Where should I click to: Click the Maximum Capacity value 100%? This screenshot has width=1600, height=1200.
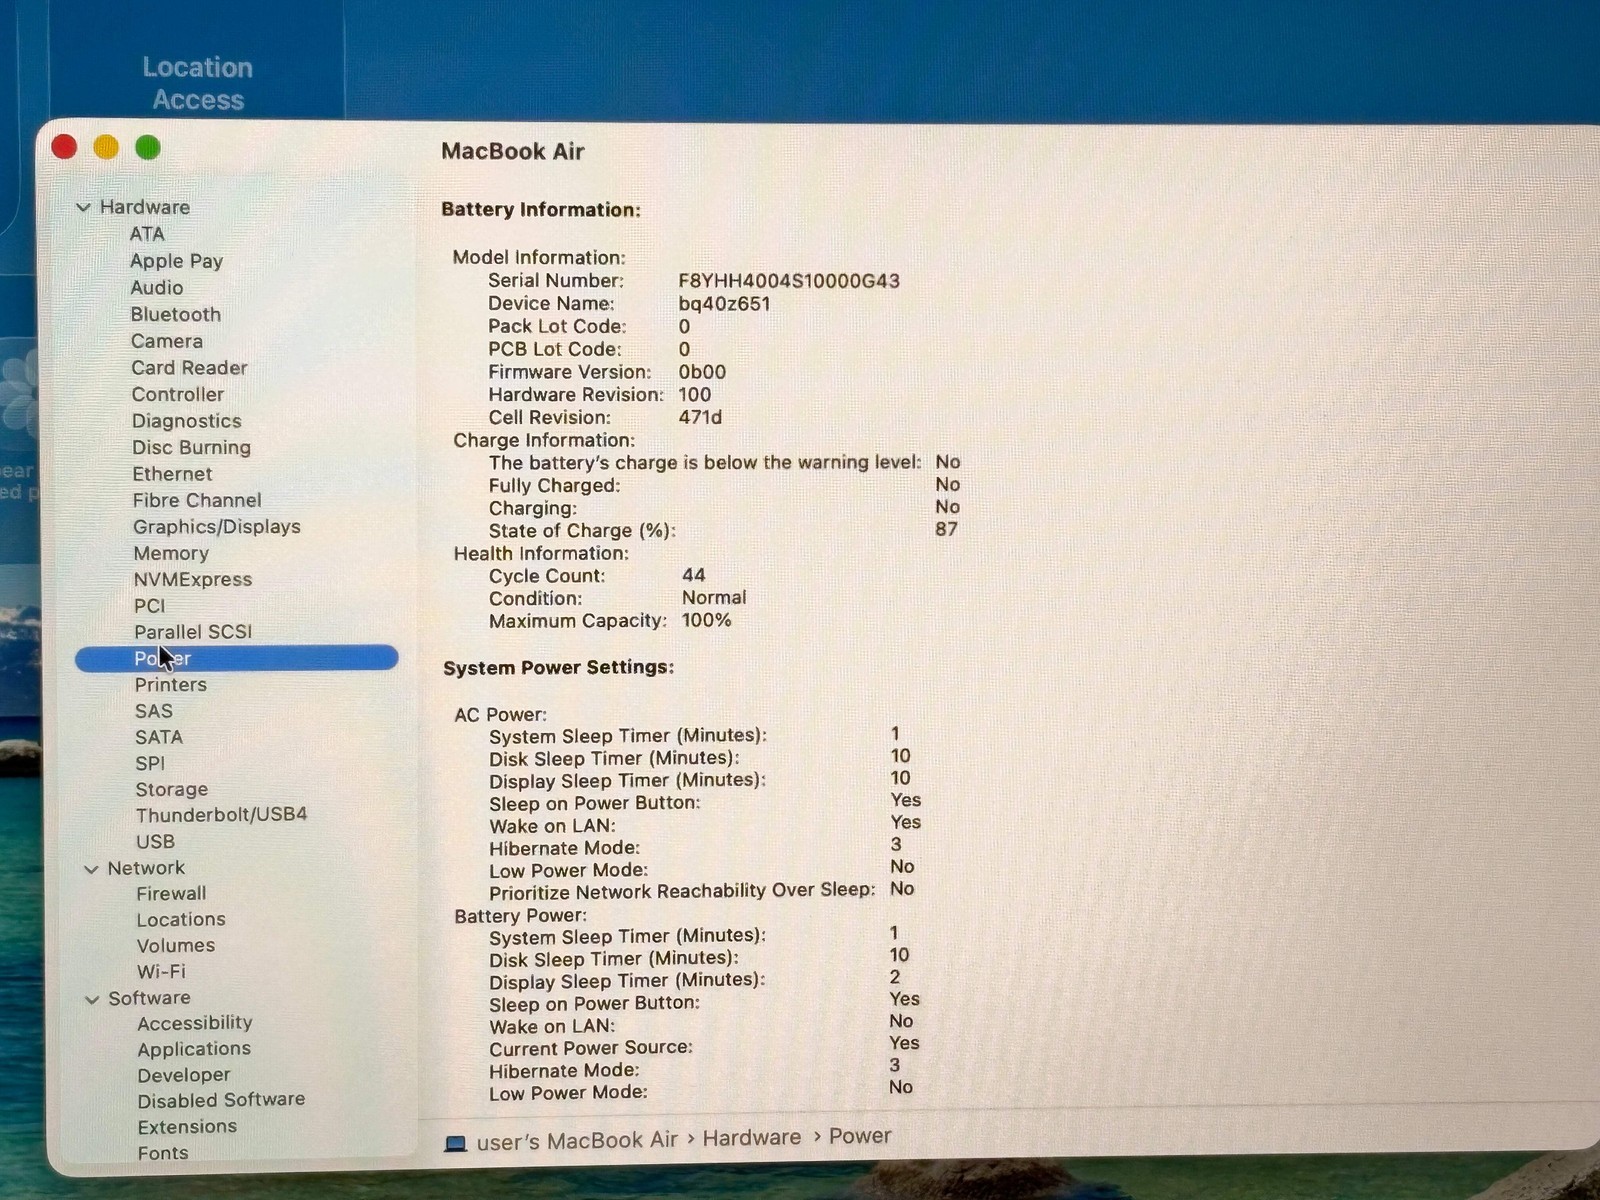click(707, 620)
